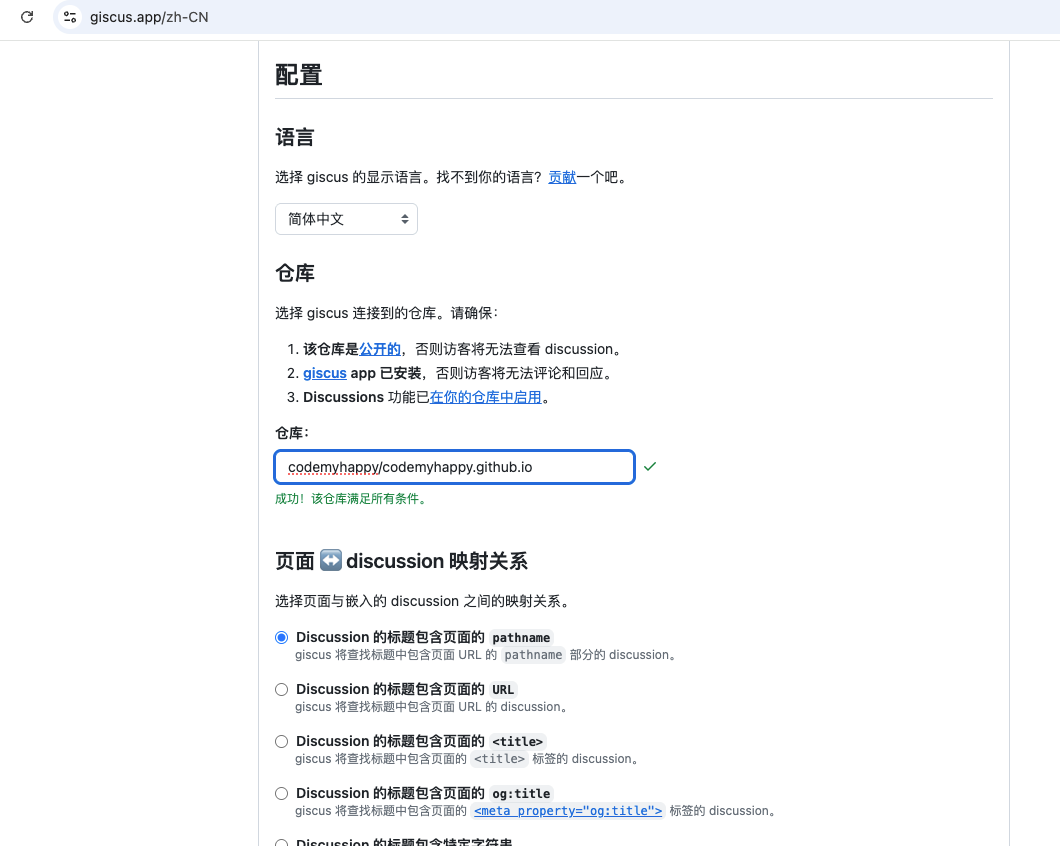The image size is (1060, 846).
Task: Click the giscus.app/zh-CN address bar URL
Action: tap(149, 17)
